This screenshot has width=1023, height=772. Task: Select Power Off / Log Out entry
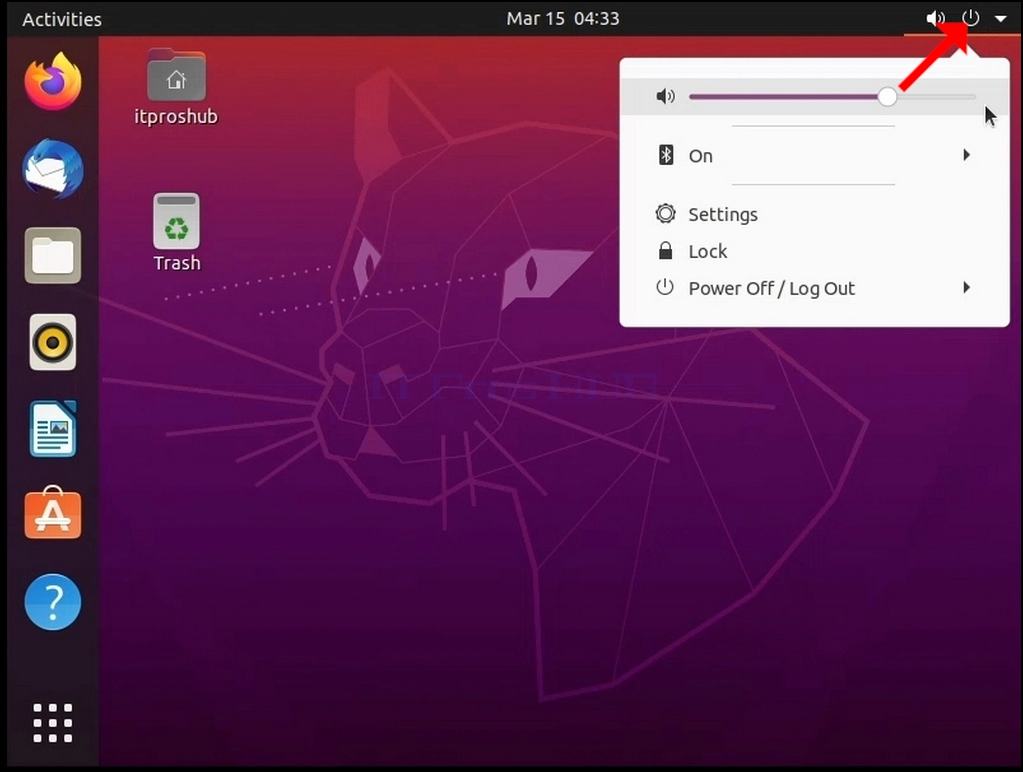814,288
